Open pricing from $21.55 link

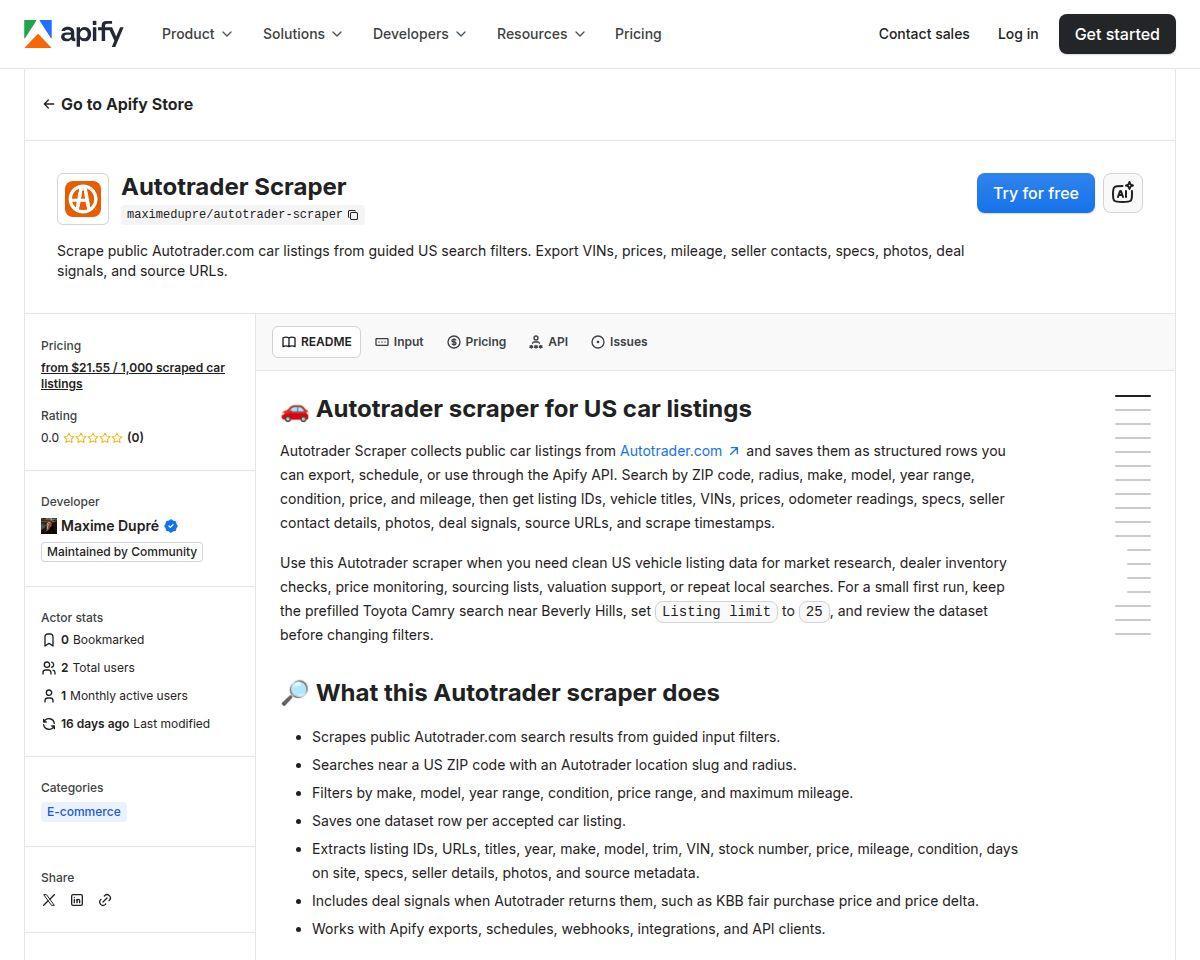coord(133,376)
